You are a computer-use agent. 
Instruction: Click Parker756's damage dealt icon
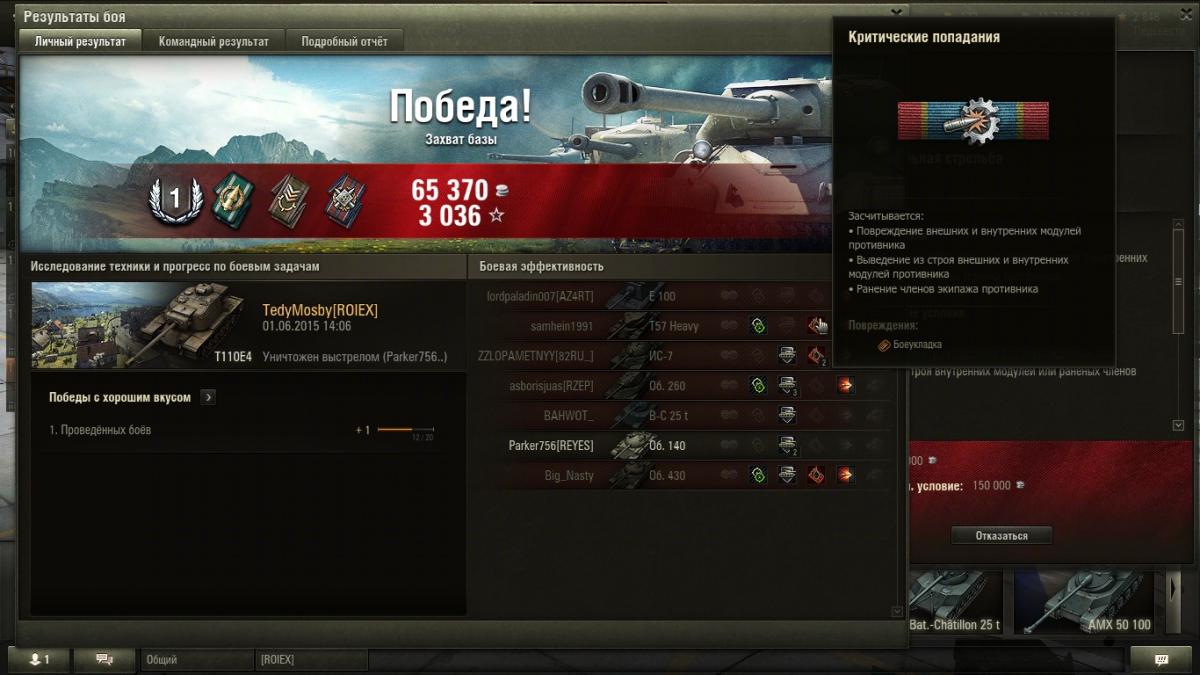[787, 445]
